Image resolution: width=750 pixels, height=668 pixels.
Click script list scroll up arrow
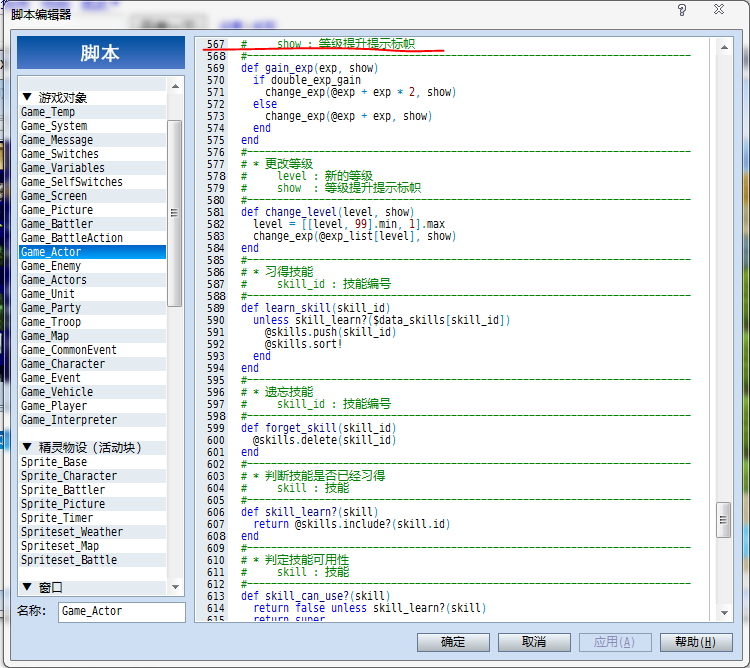175,86
